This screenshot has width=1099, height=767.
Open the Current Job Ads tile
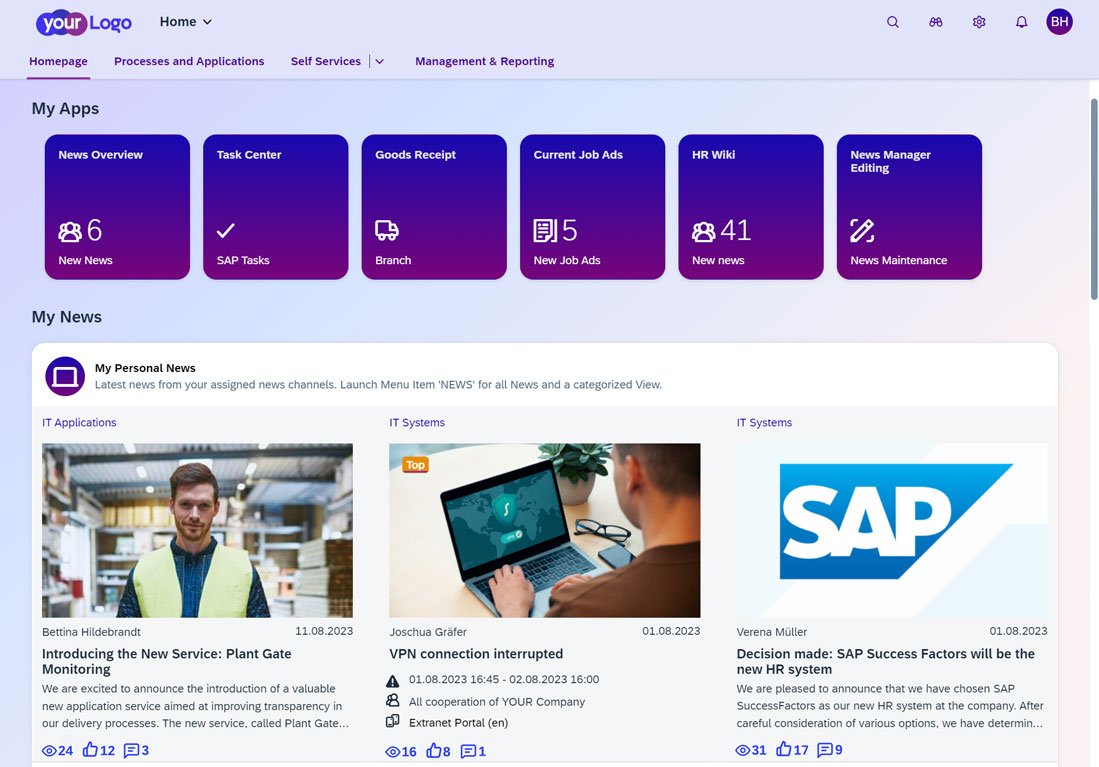(592, 207)
